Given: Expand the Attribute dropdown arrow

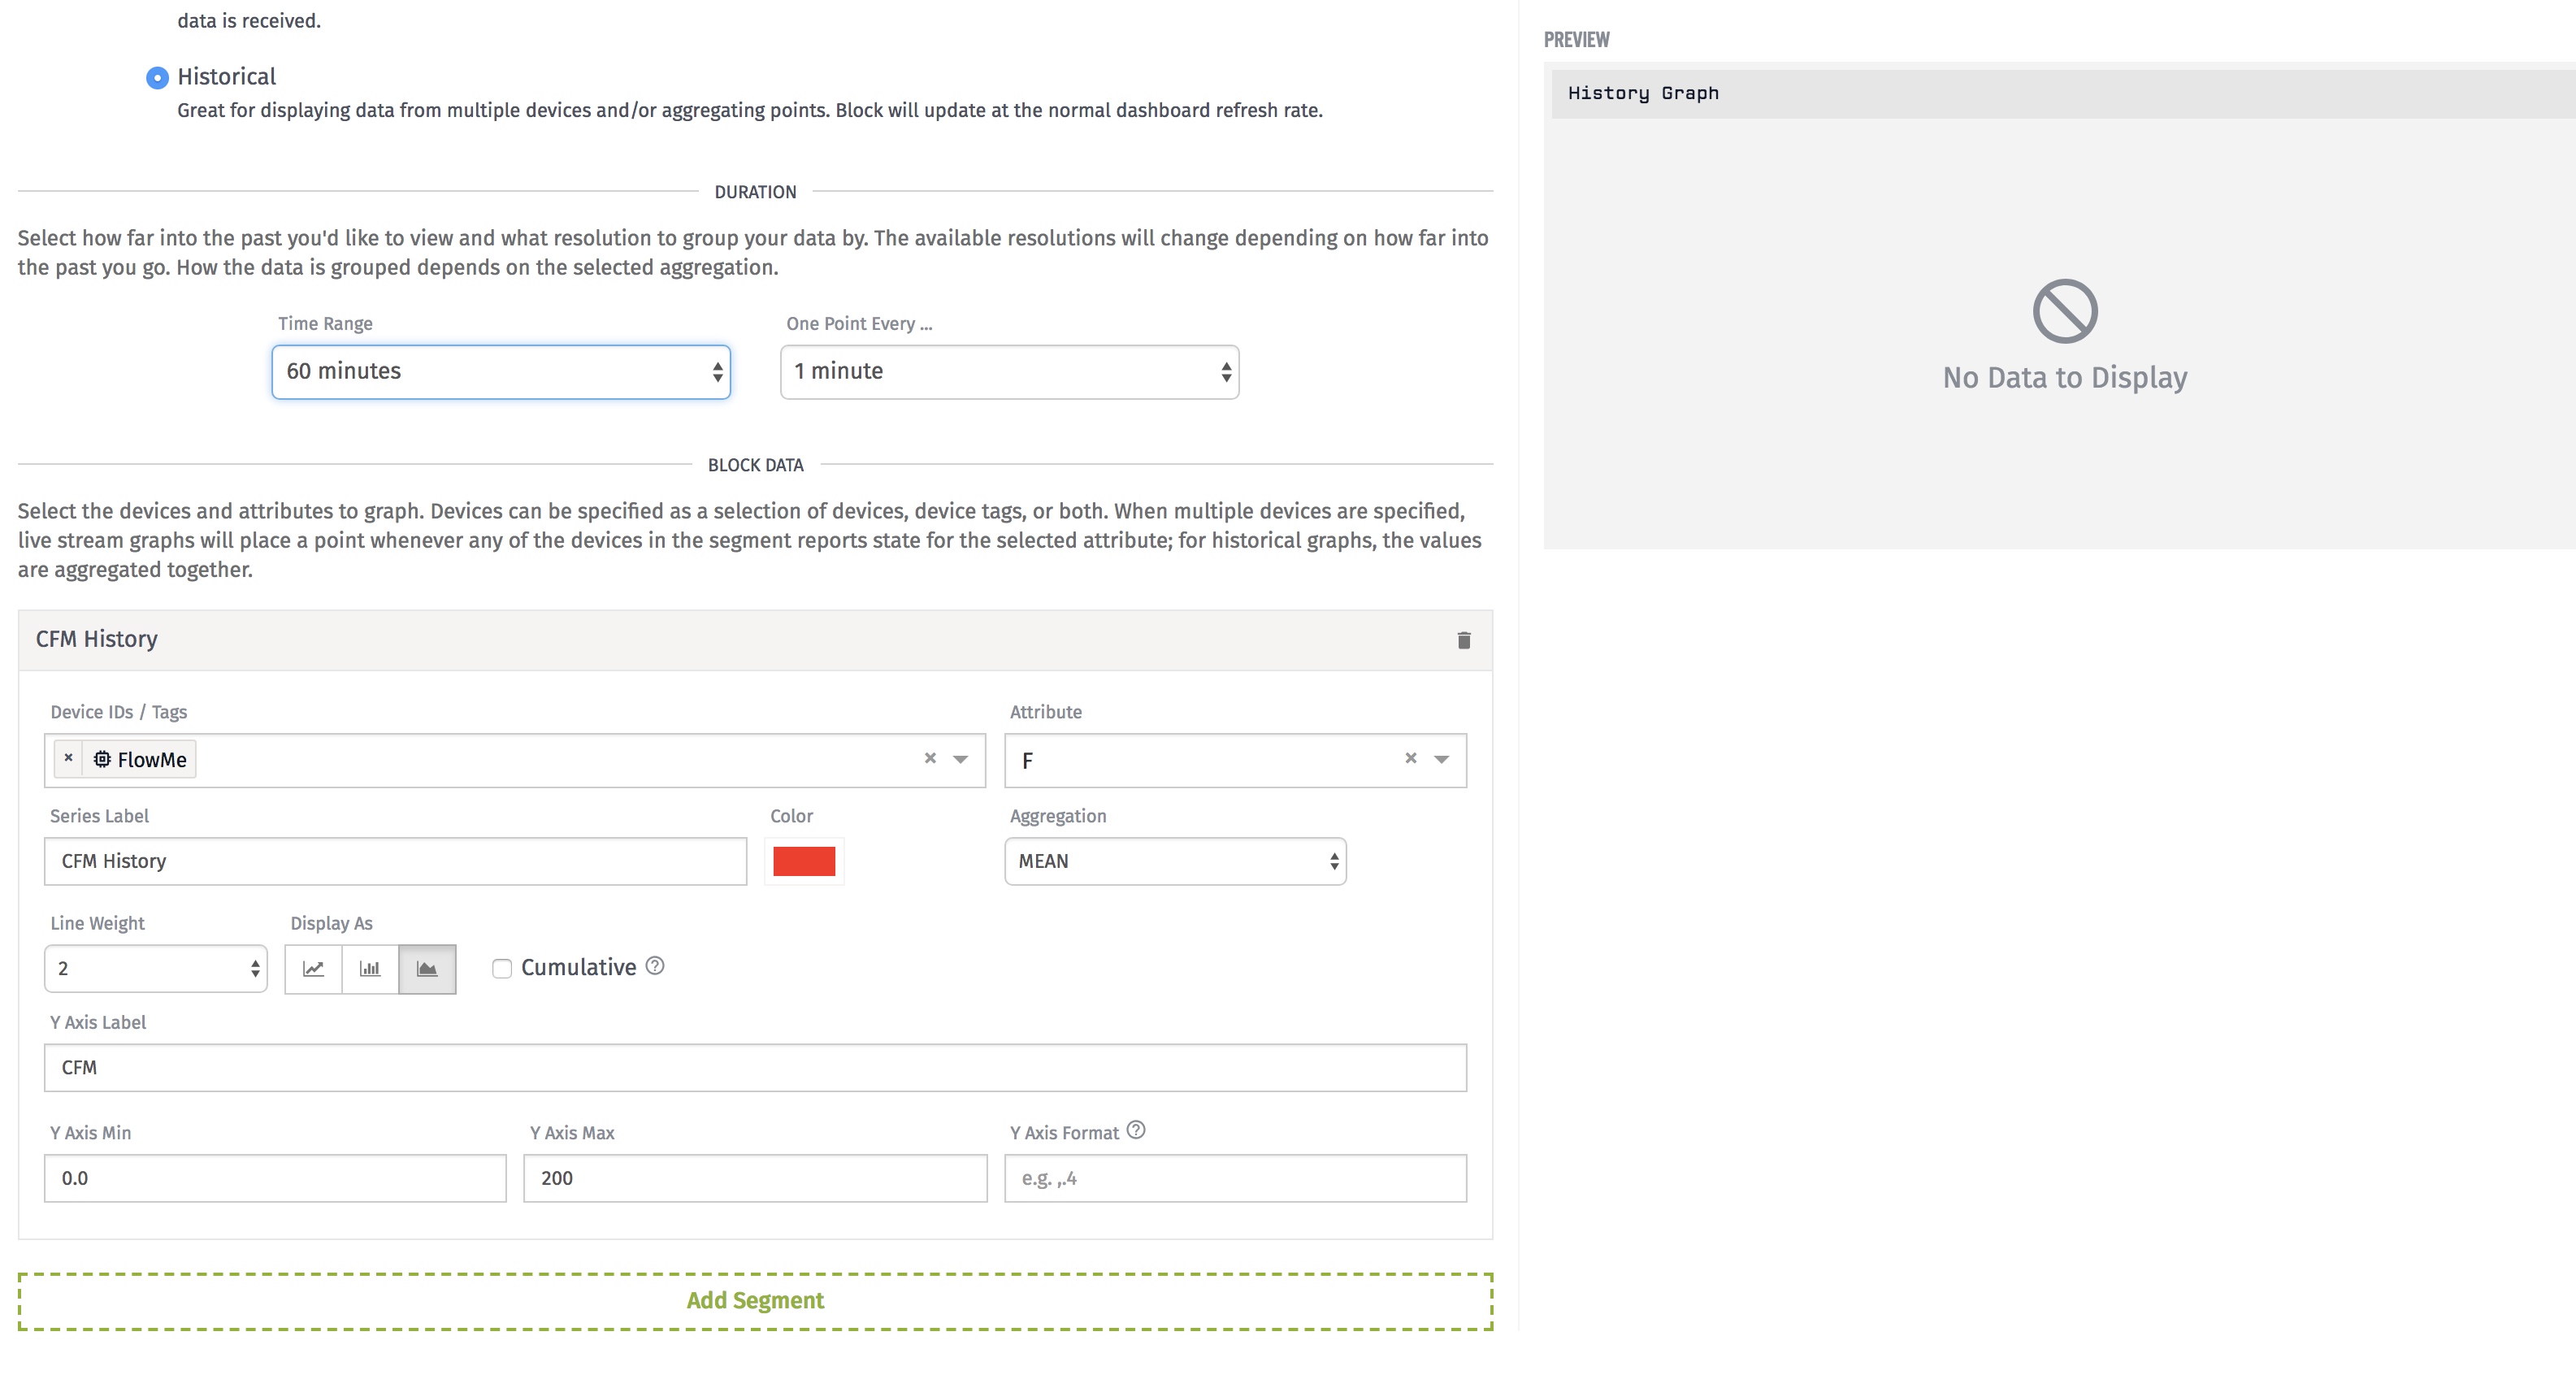Looking at the screenshot, I should pos(1441,759).
